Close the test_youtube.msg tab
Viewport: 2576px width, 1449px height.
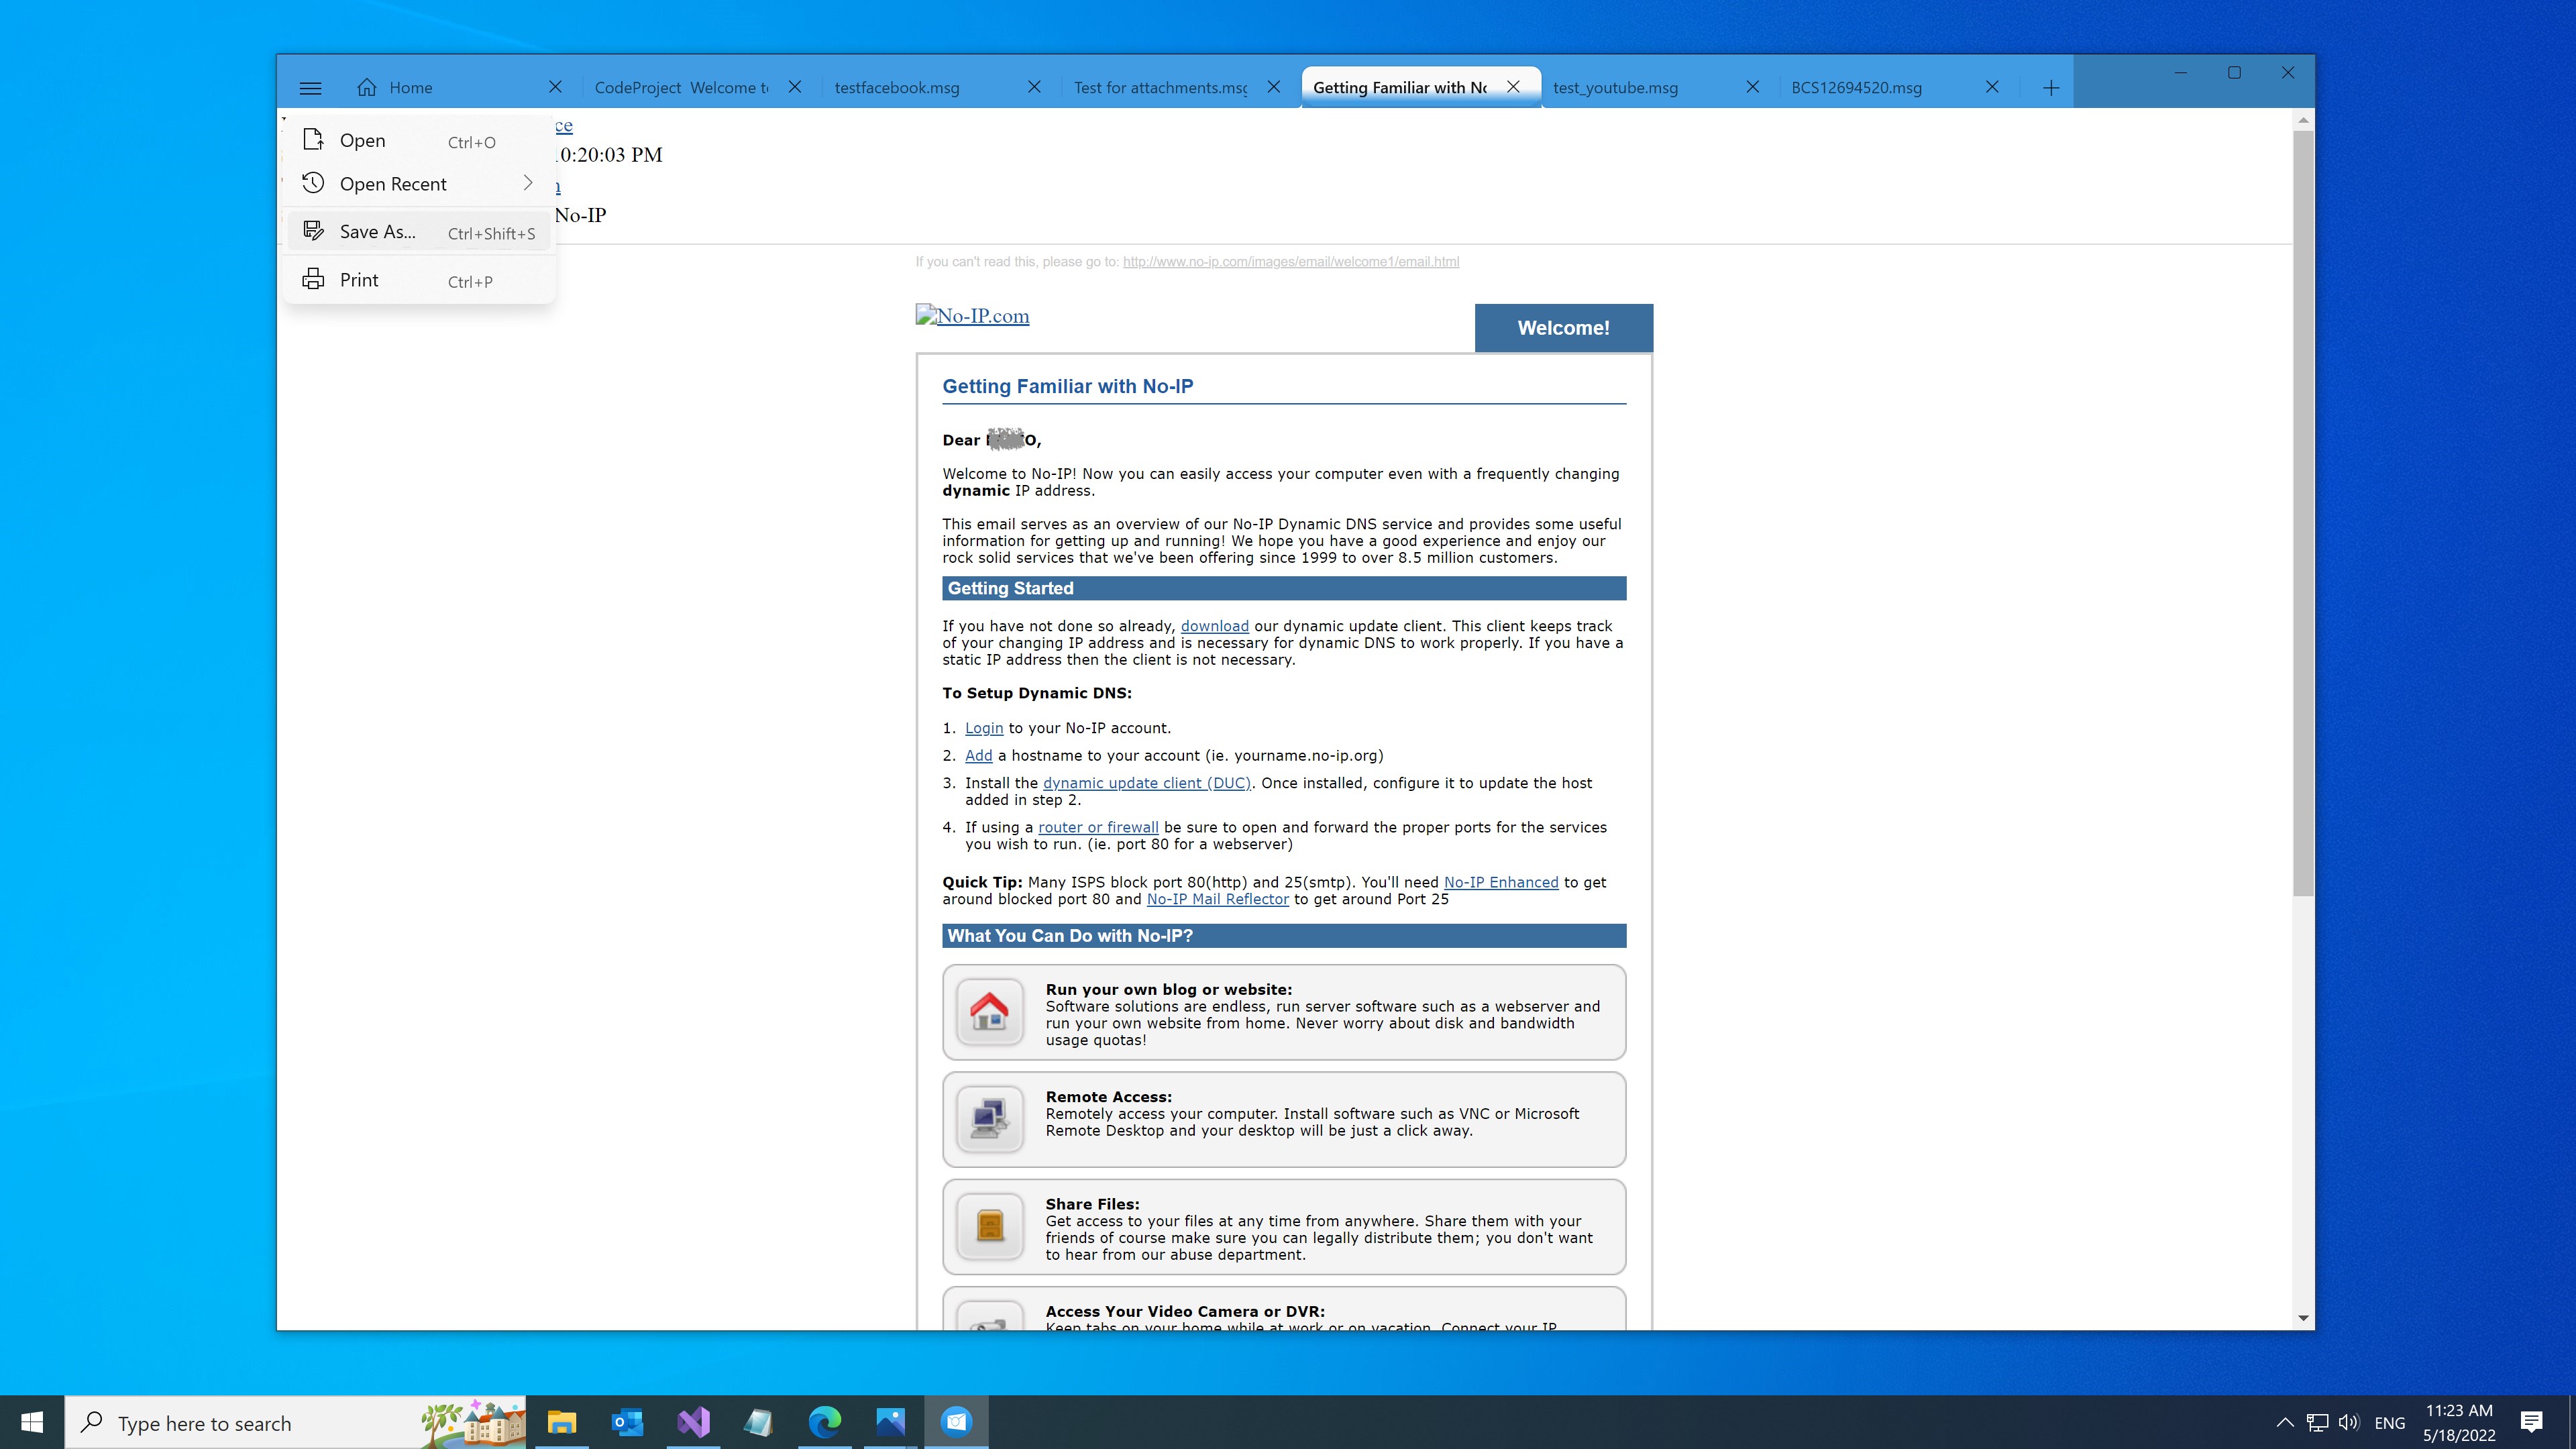point(1752,88)
